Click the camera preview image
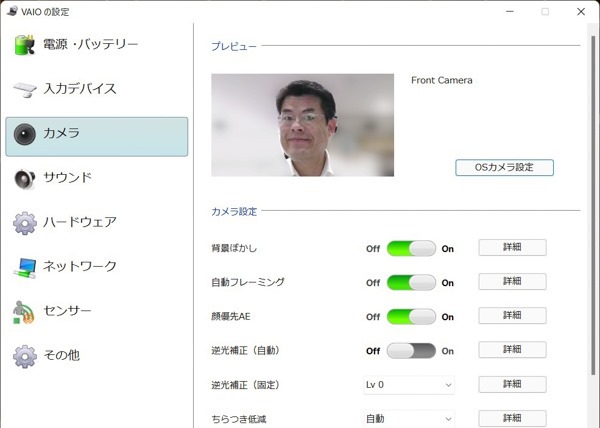Viewport: 600px width, 428px height. 302,125
